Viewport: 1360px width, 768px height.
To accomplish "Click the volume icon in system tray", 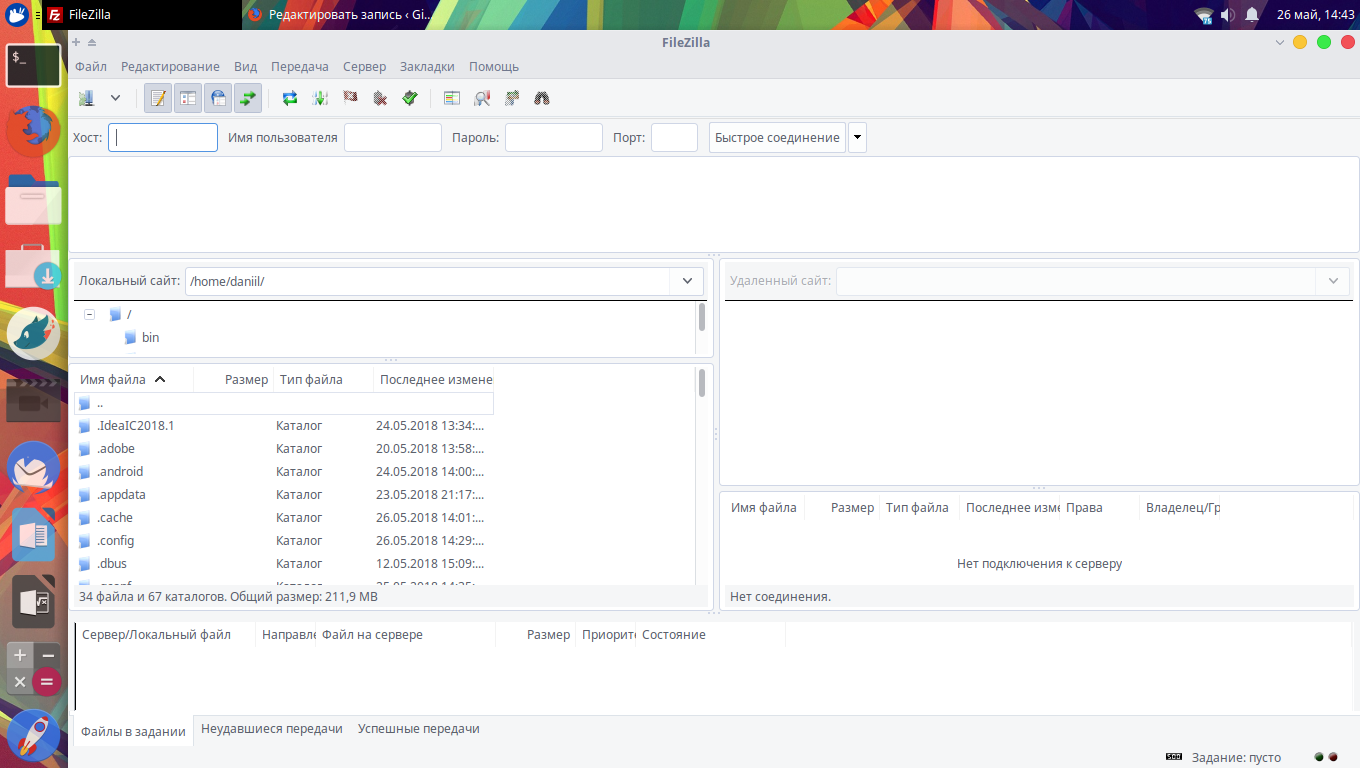I will (1227, 15).
